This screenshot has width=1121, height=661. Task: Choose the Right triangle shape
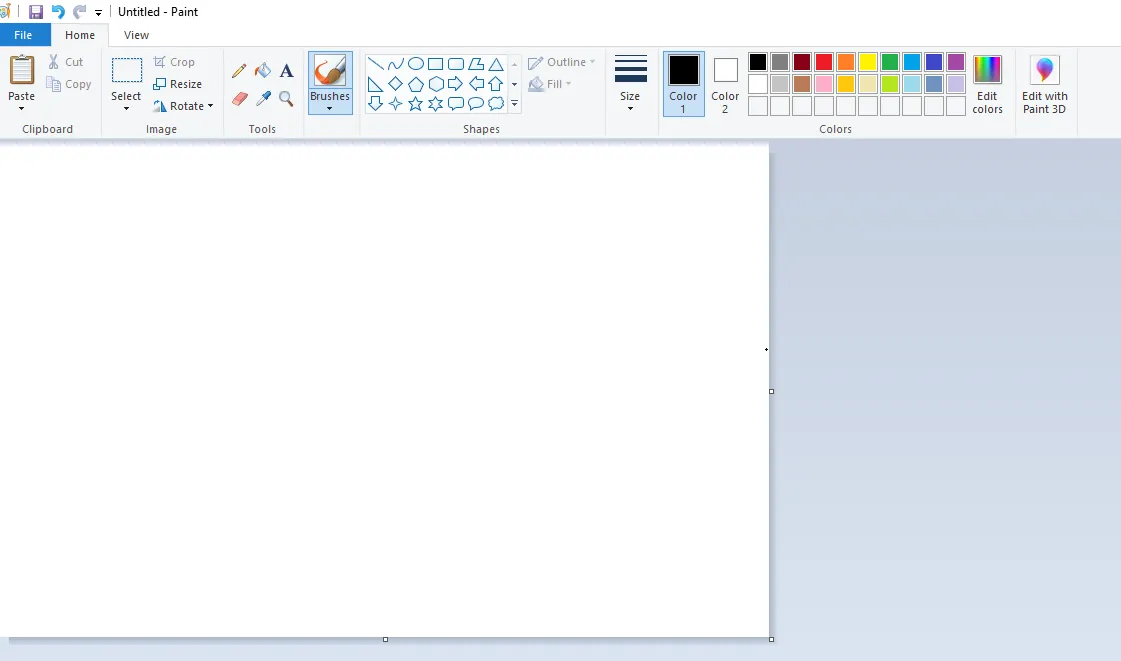pyautogui.click(x=375, y=84)
